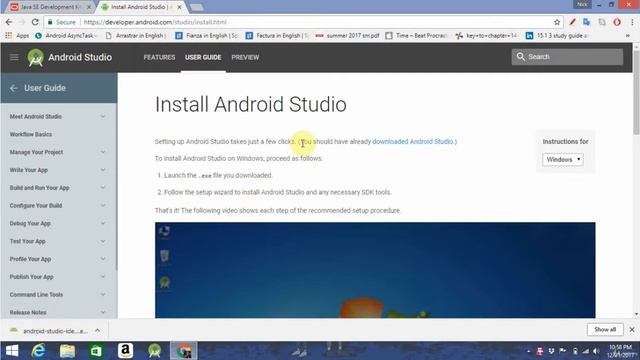
Task: Open Android Studio from taskbar
Action: click(154, 351)
